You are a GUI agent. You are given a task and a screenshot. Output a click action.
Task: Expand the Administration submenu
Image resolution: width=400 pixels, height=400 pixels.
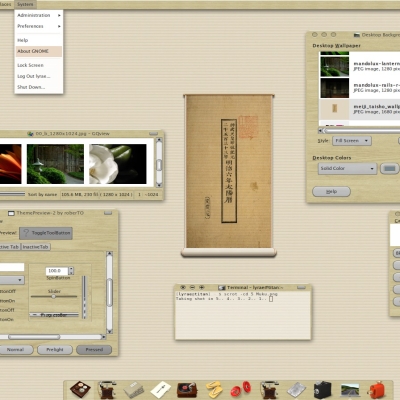click(x=39, y=15)
